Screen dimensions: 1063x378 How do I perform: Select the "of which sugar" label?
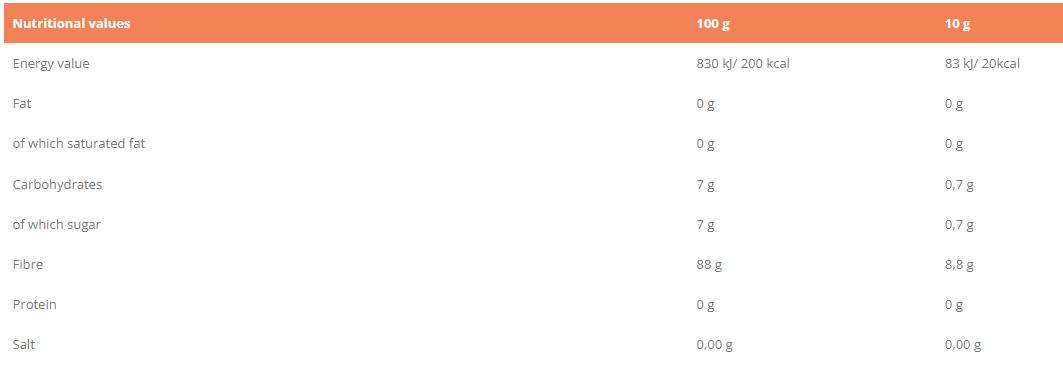[x=56, y=224]
